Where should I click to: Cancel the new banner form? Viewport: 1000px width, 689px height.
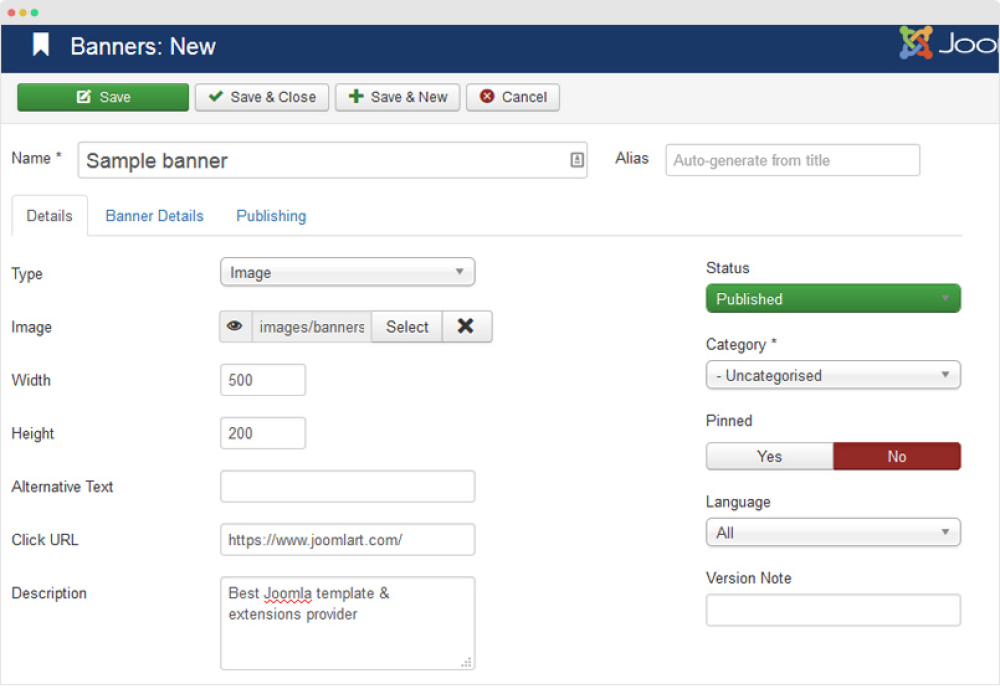(513, 97)
